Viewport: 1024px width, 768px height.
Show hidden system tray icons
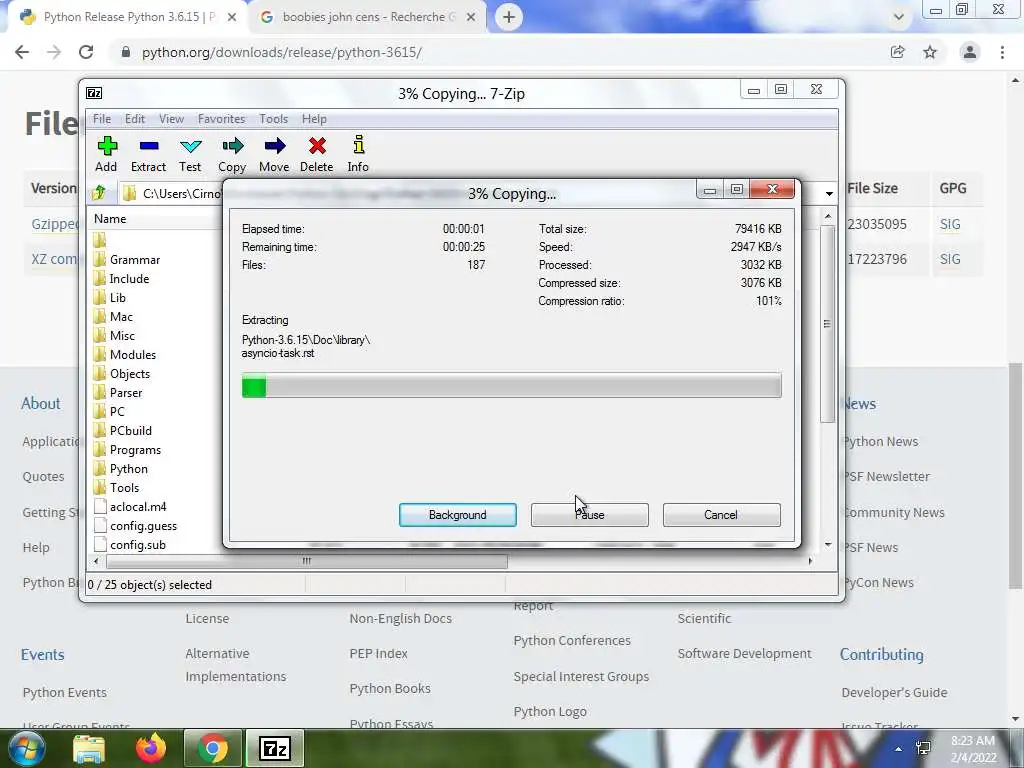(899, 749)
